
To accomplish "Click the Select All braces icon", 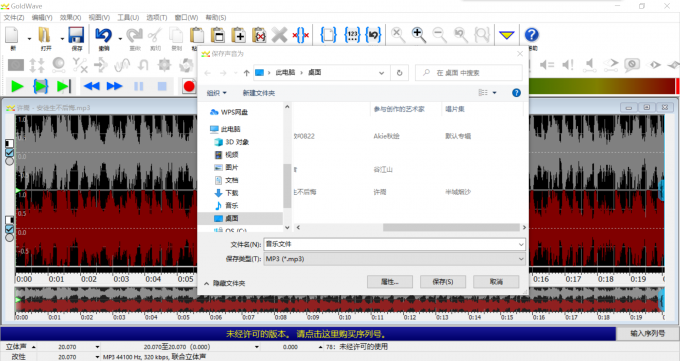I will coord(328,35).
